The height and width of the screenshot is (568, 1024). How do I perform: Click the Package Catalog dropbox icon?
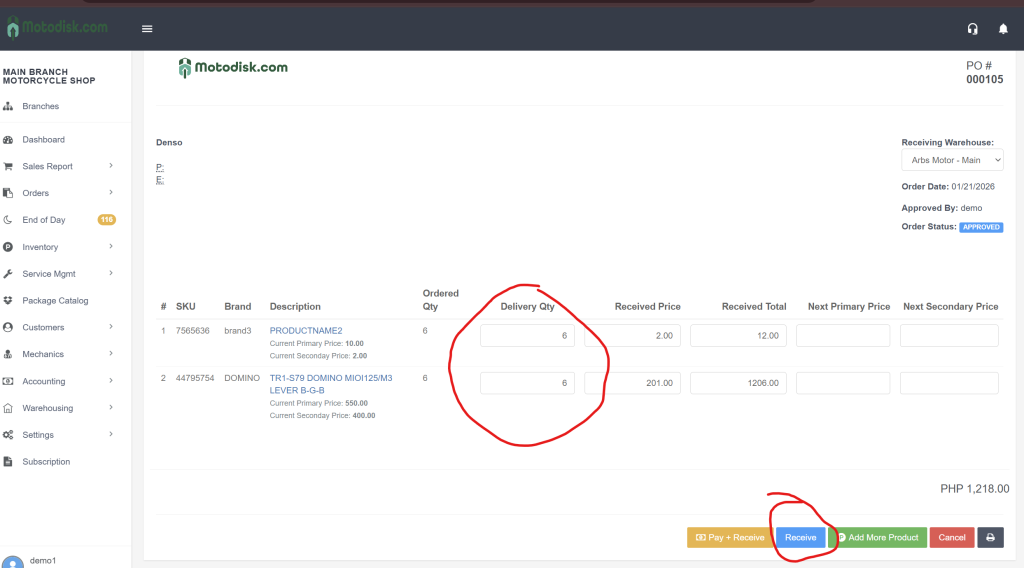8,301
